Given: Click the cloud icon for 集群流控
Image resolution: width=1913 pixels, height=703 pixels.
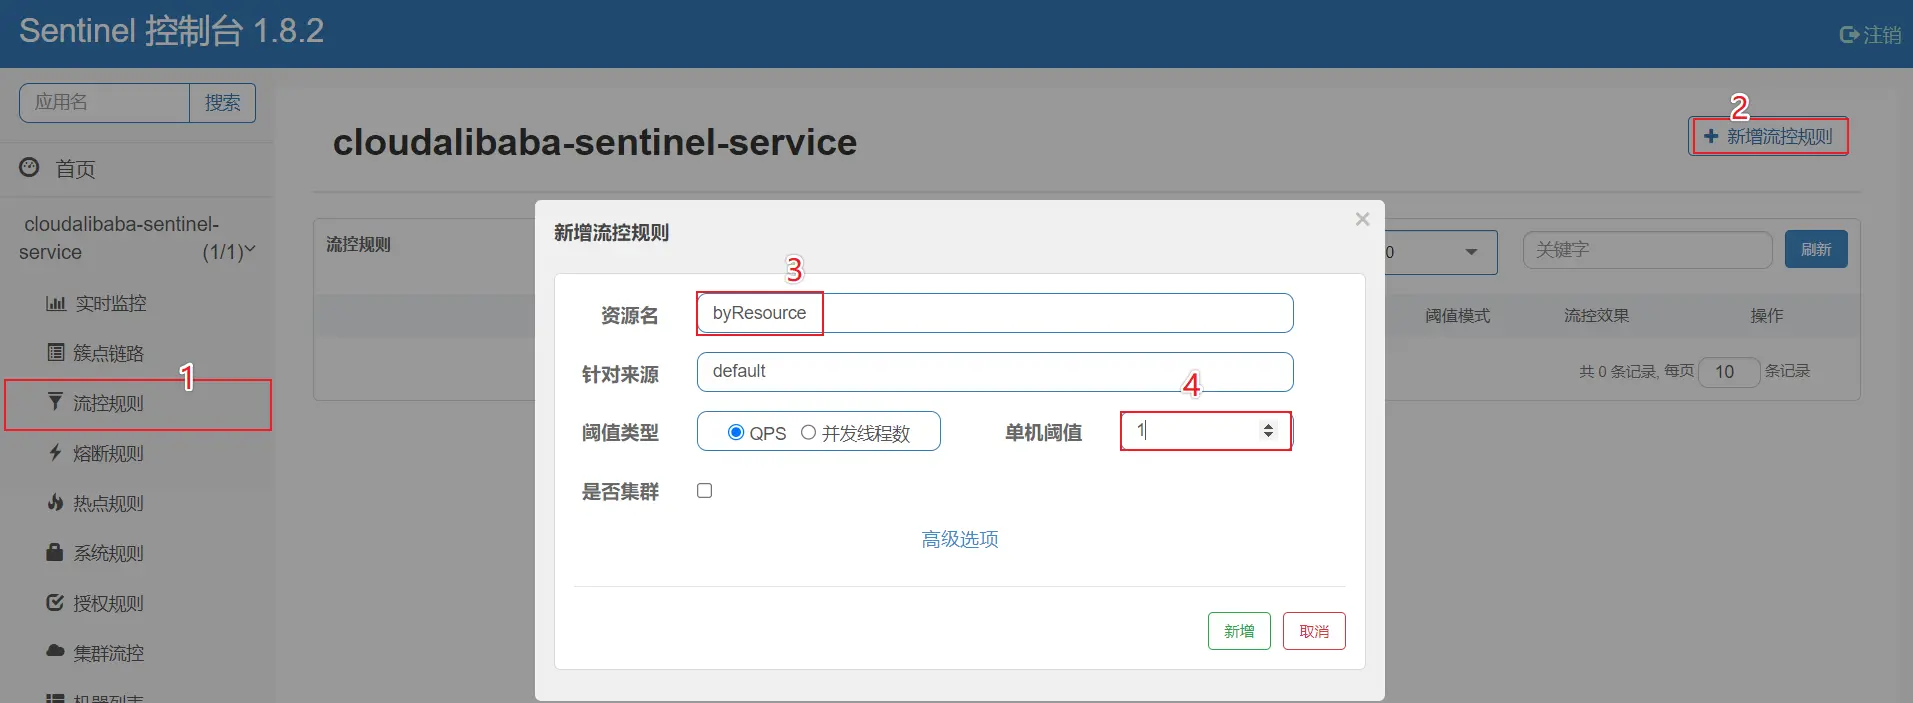Looking at the screenshot, I should pos(55,651).
